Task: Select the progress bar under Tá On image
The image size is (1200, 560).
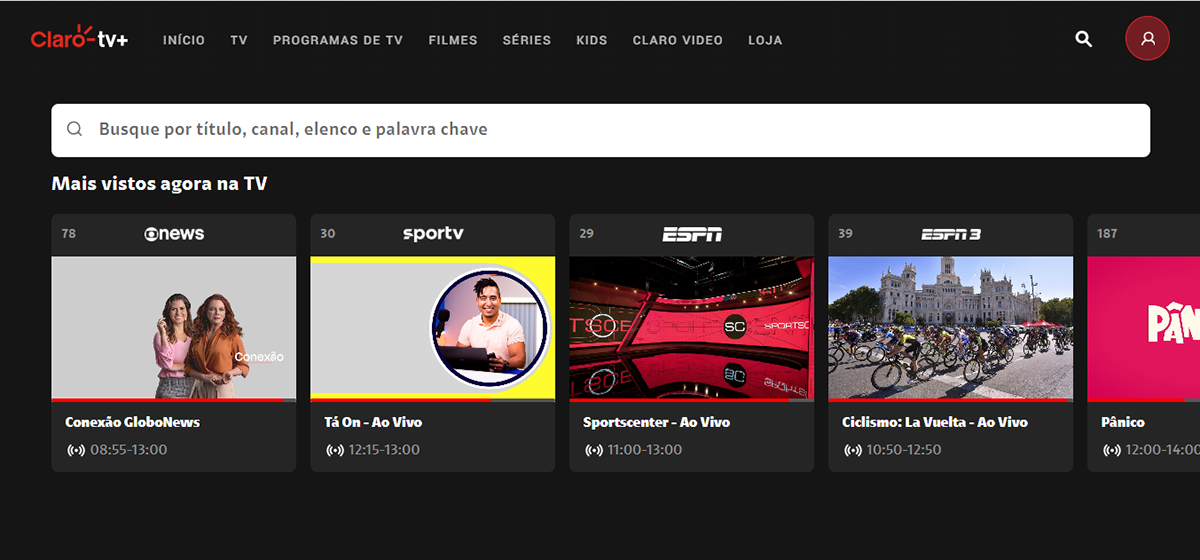Action: [x=433, y=400]
